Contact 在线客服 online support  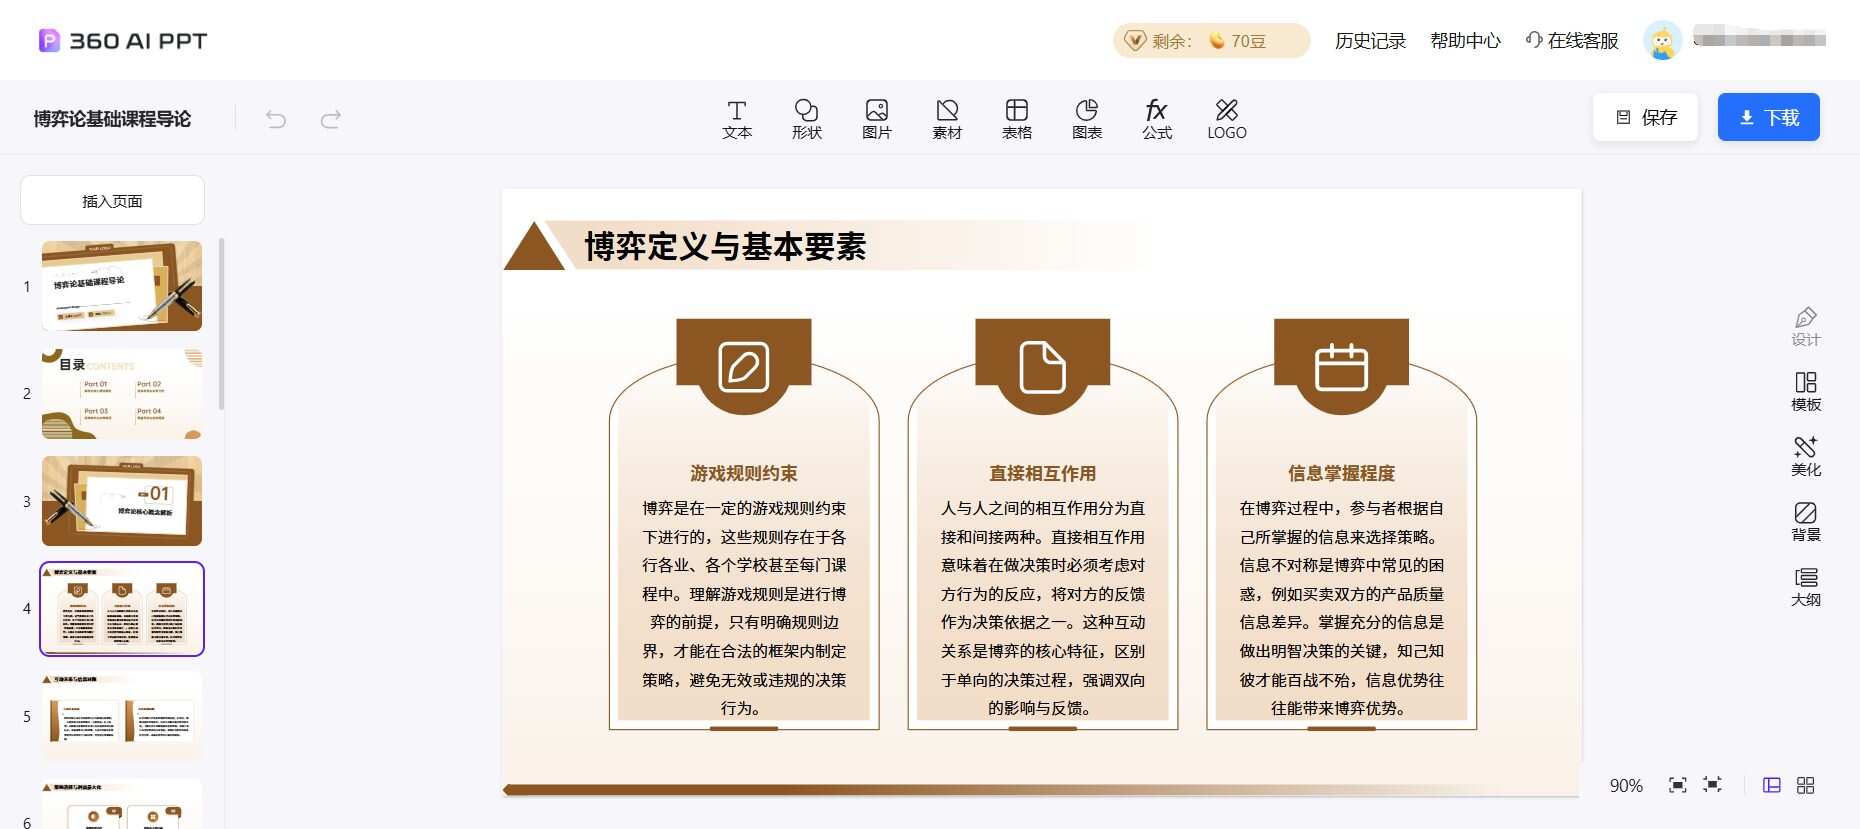[x=1572, y=41]
